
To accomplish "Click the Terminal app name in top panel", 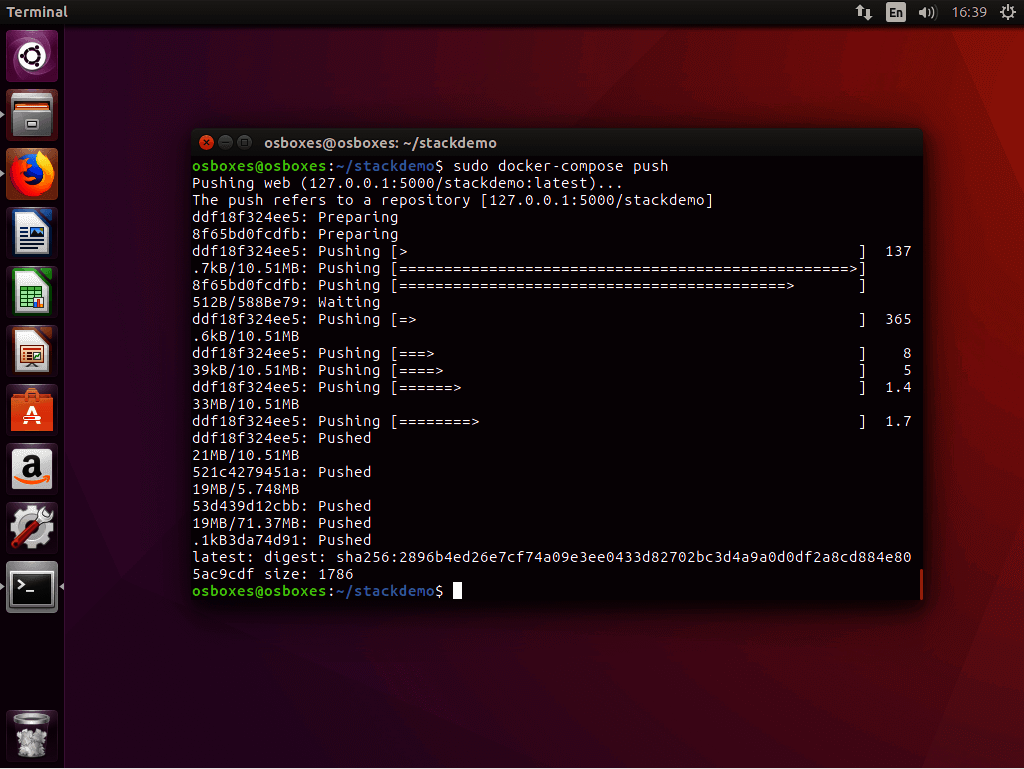I will (37, 12).
